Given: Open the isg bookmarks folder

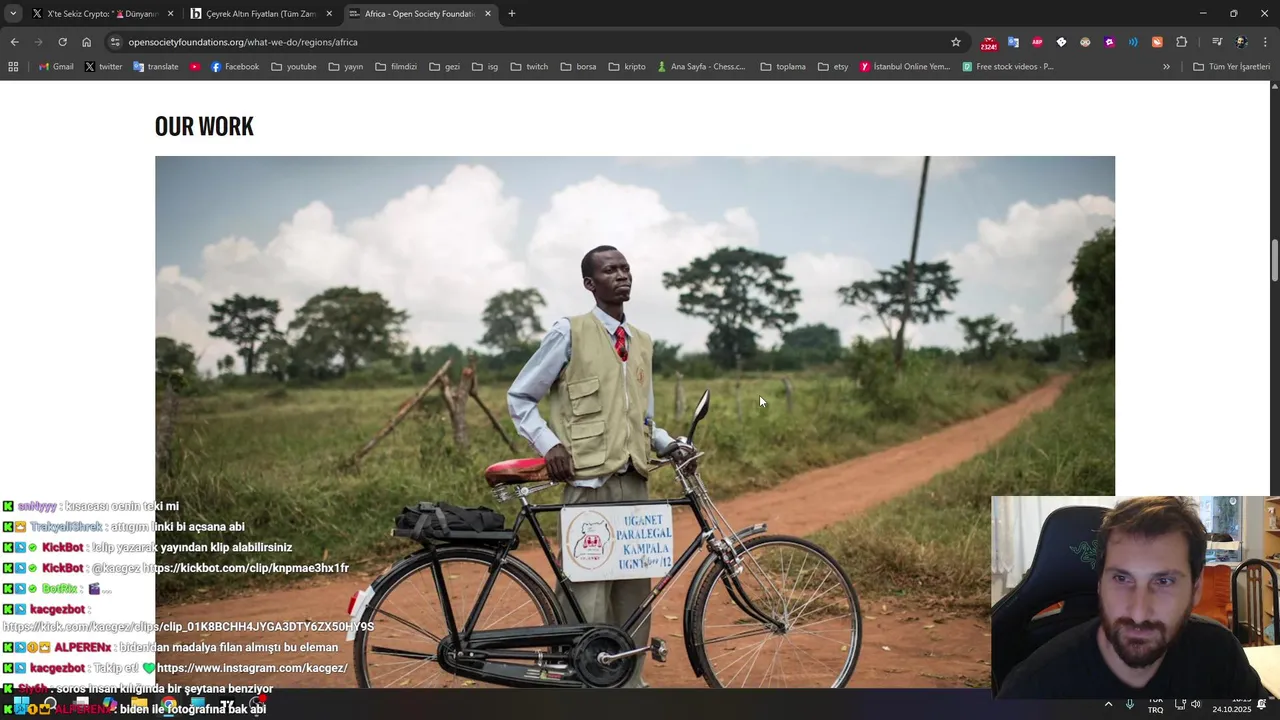Looking at the screenshot, I should [x=485, y=67].
